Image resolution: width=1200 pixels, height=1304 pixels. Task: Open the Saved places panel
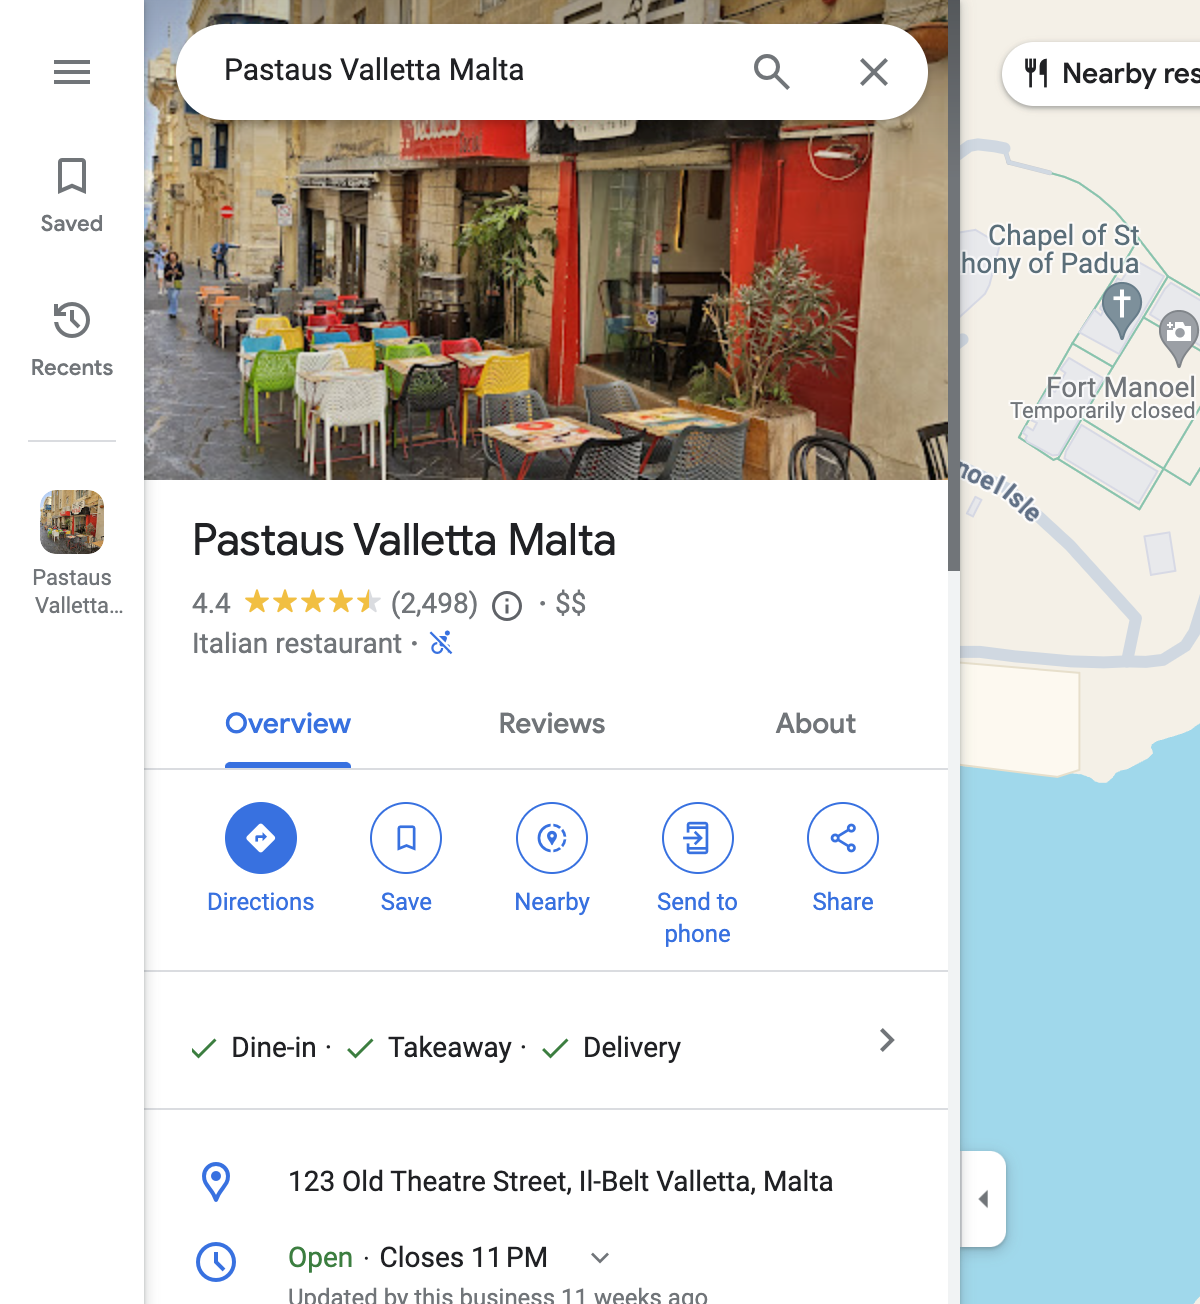(72, 196)
